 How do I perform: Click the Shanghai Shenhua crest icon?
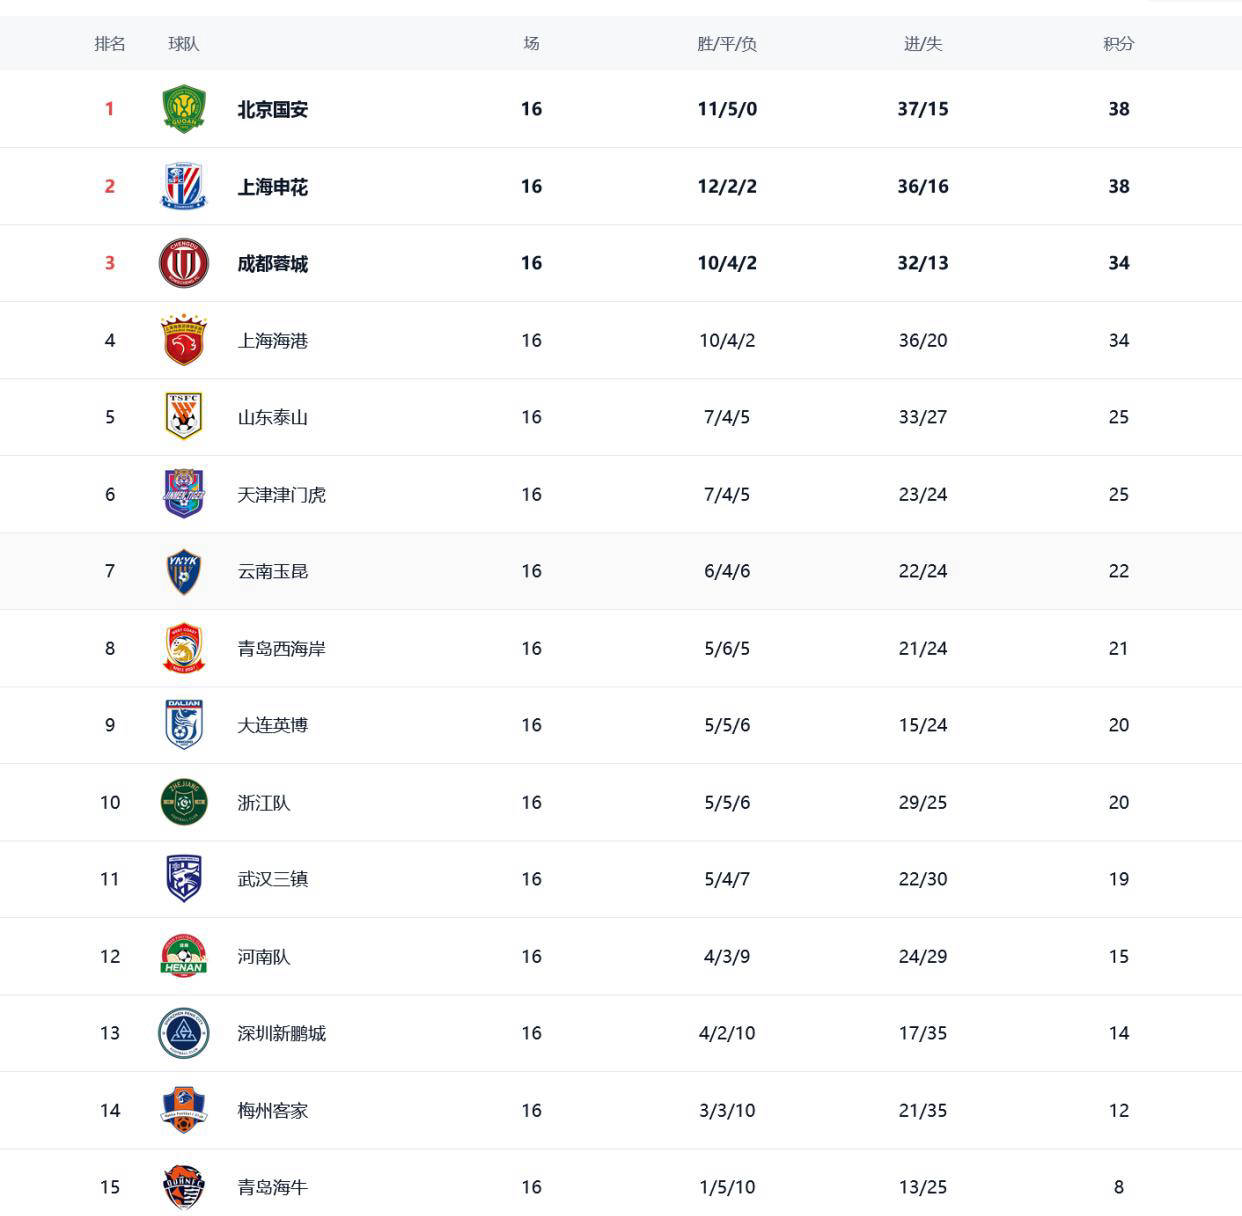pos(184,186)
